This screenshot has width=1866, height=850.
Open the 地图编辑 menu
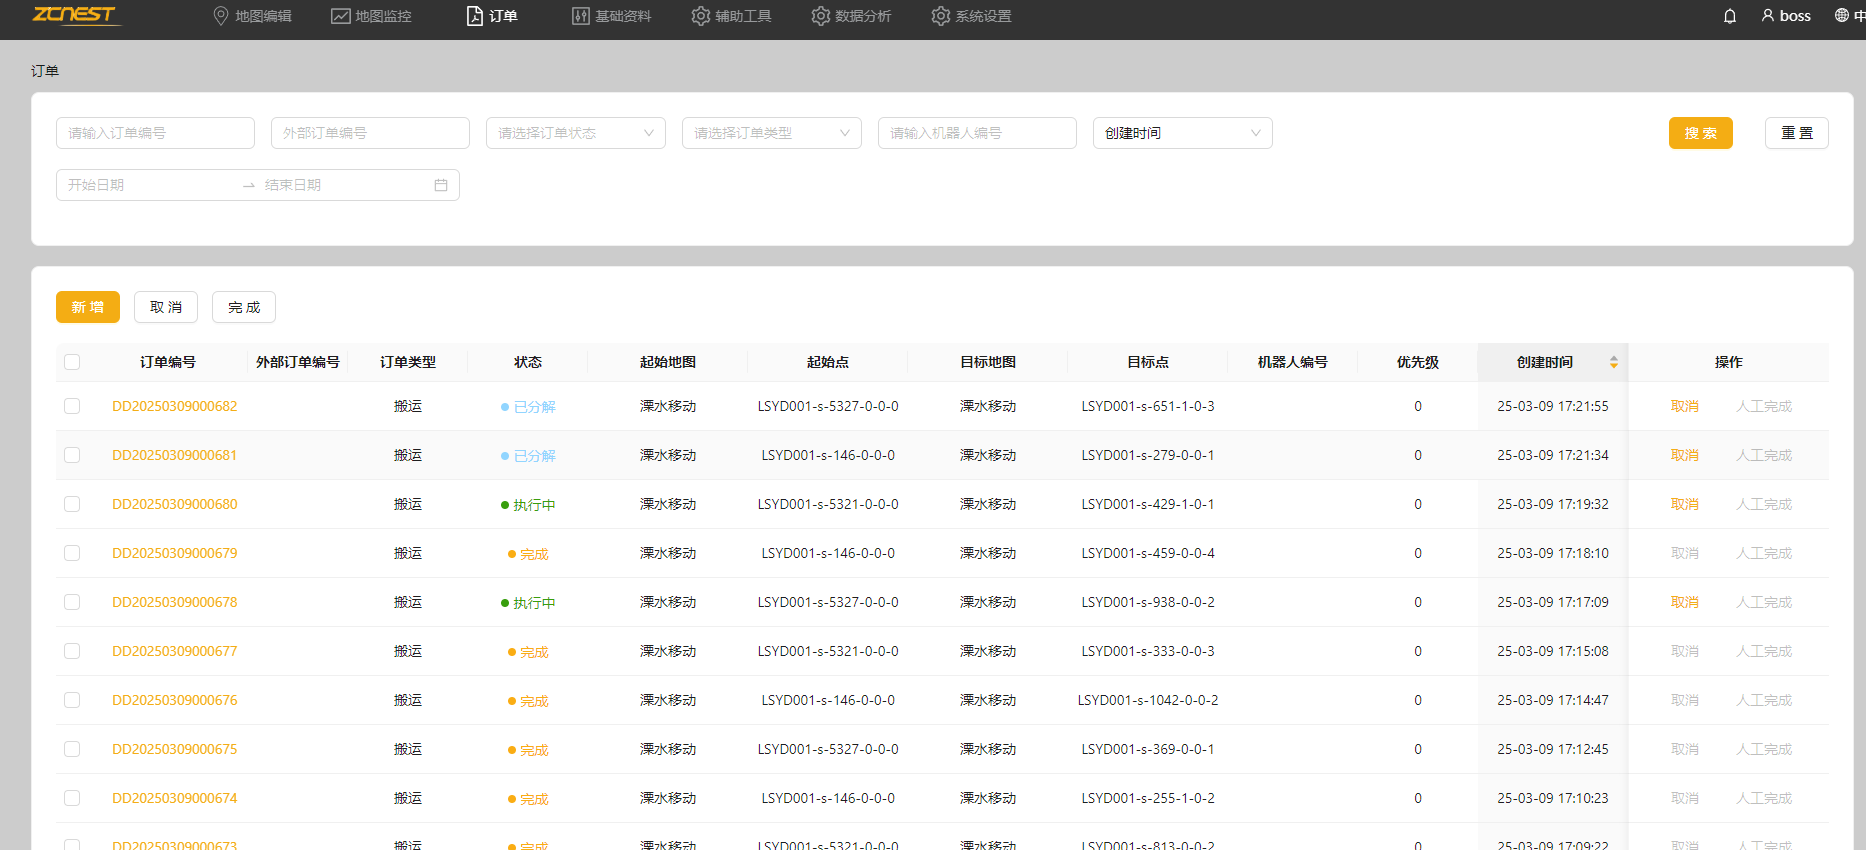[253, 16]
